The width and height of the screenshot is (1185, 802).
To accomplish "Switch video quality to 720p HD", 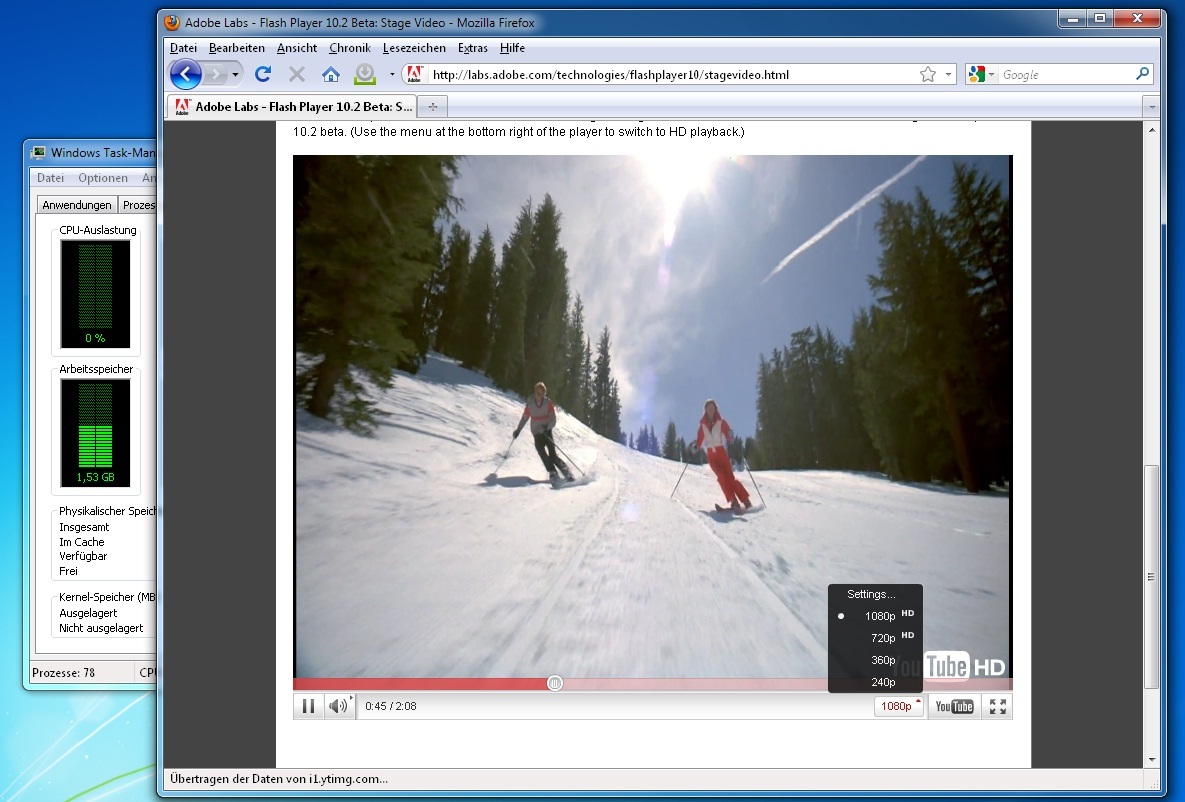I will coord(882,638).
